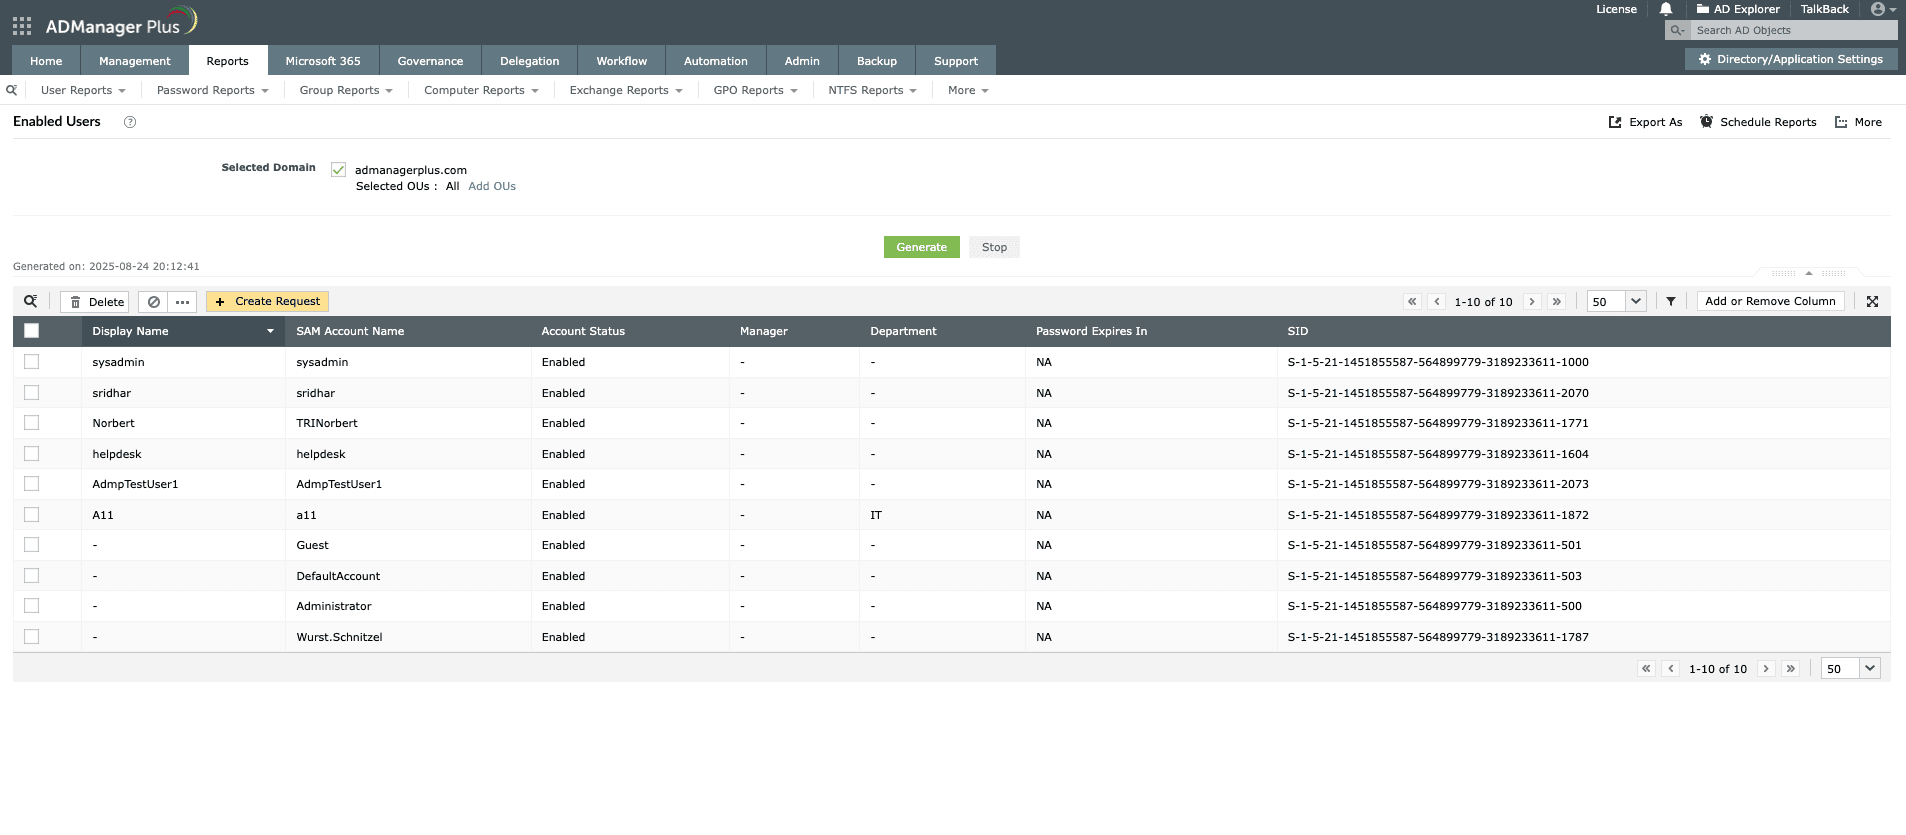Expand the User Reports dropdown
Screen dimensions: 1906x835
[83, 90]
